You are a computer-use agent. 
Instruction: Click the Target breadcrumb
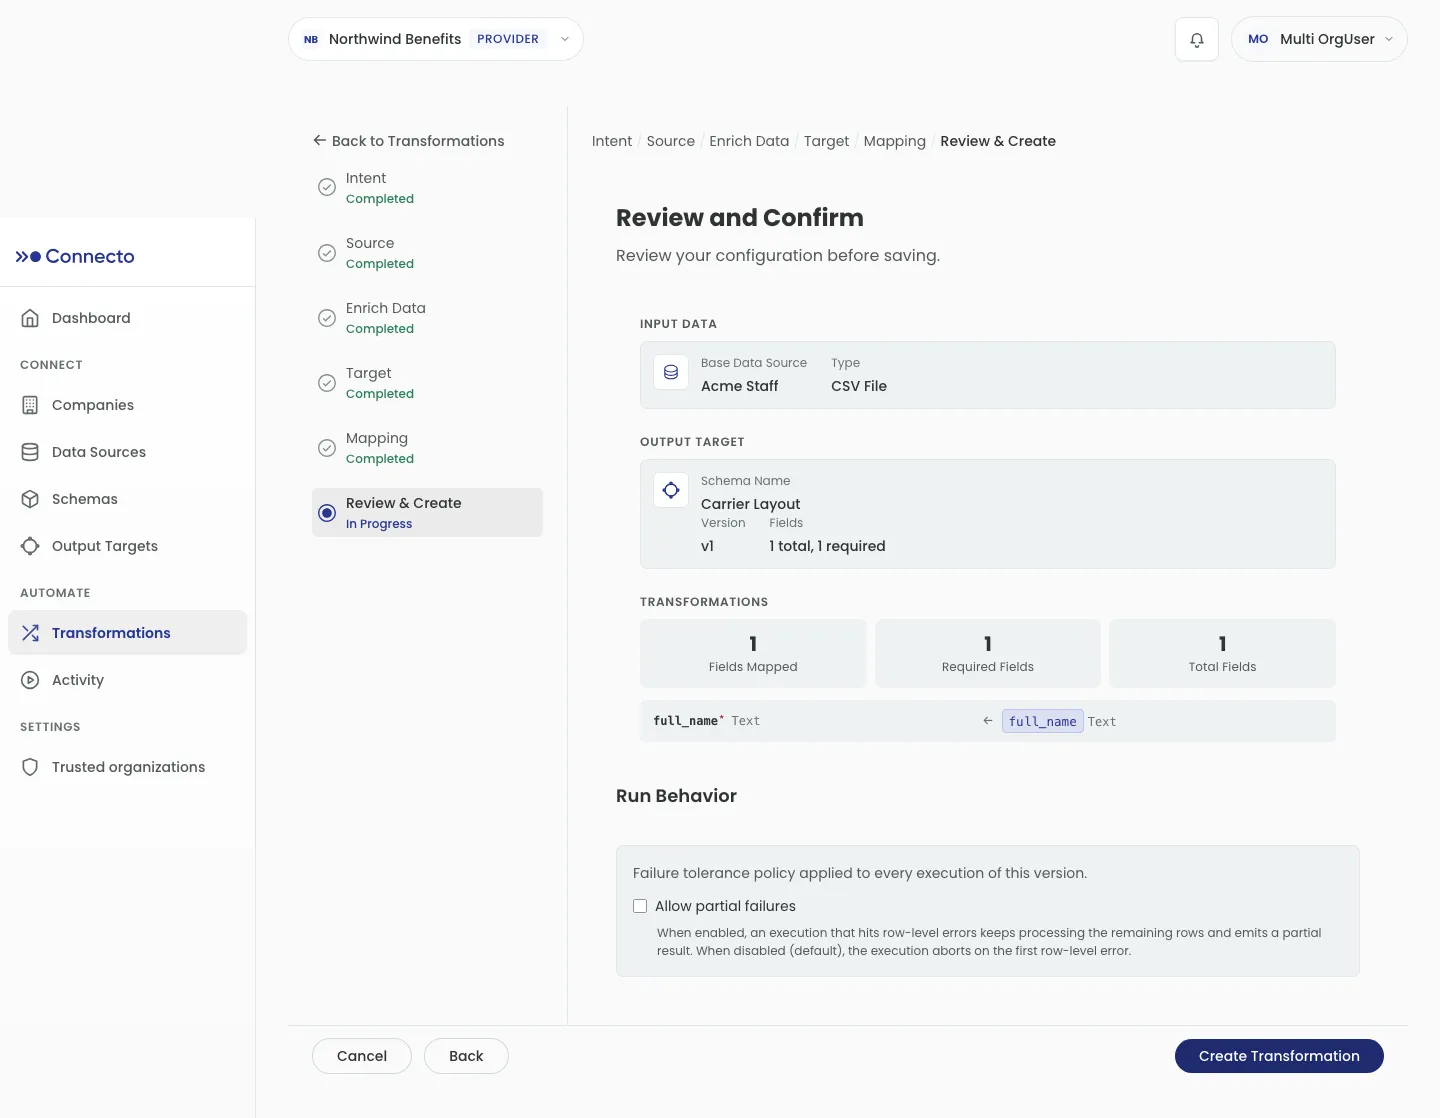click(x=826, y=141)
